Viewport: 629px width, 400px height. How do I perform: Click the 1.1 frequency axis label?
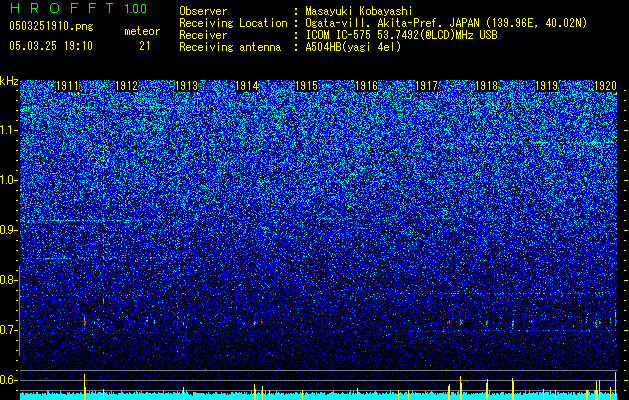point(9,130)
